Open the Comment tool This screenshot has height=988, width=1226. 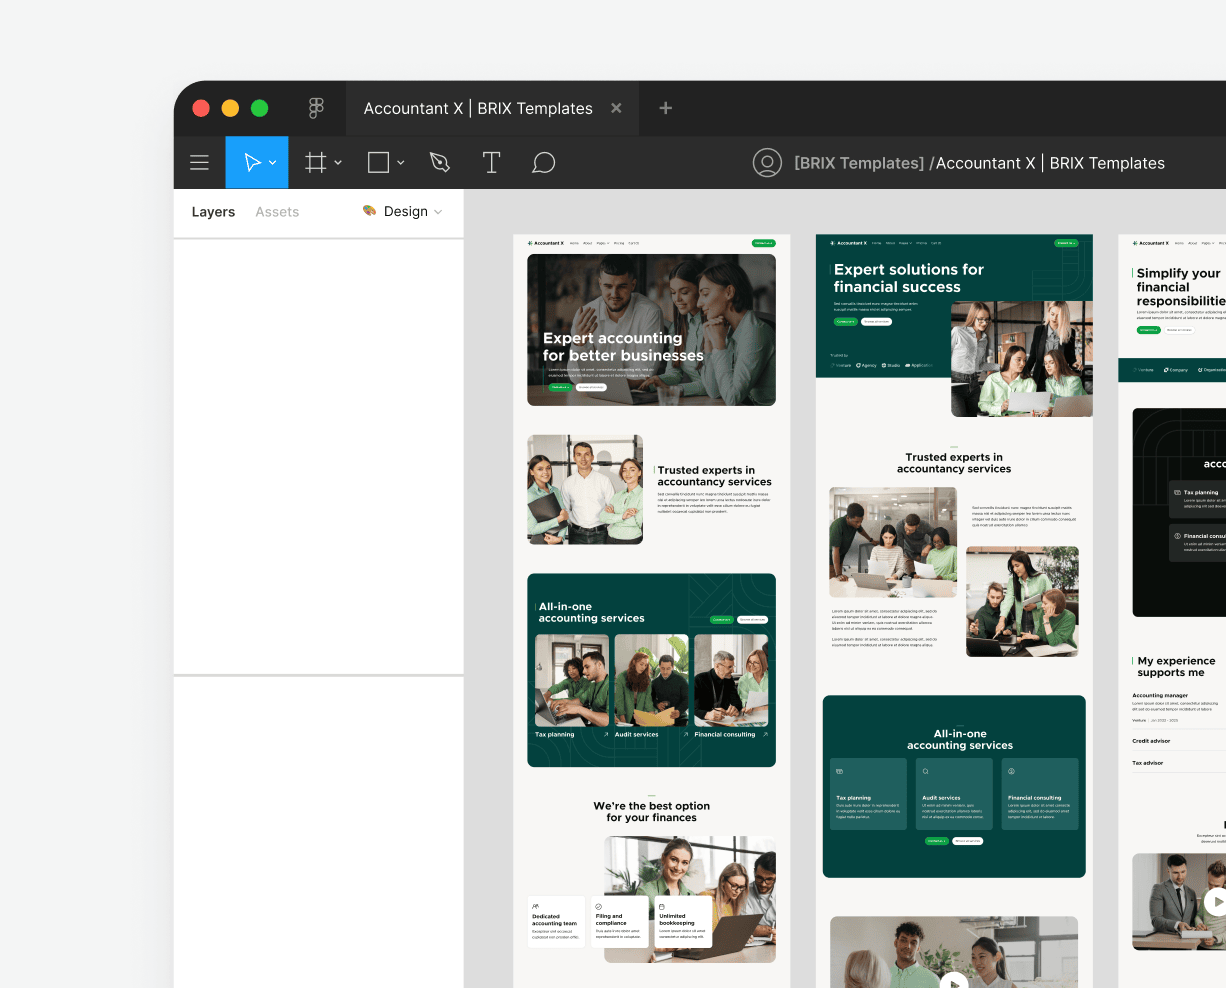coord(543,162)
